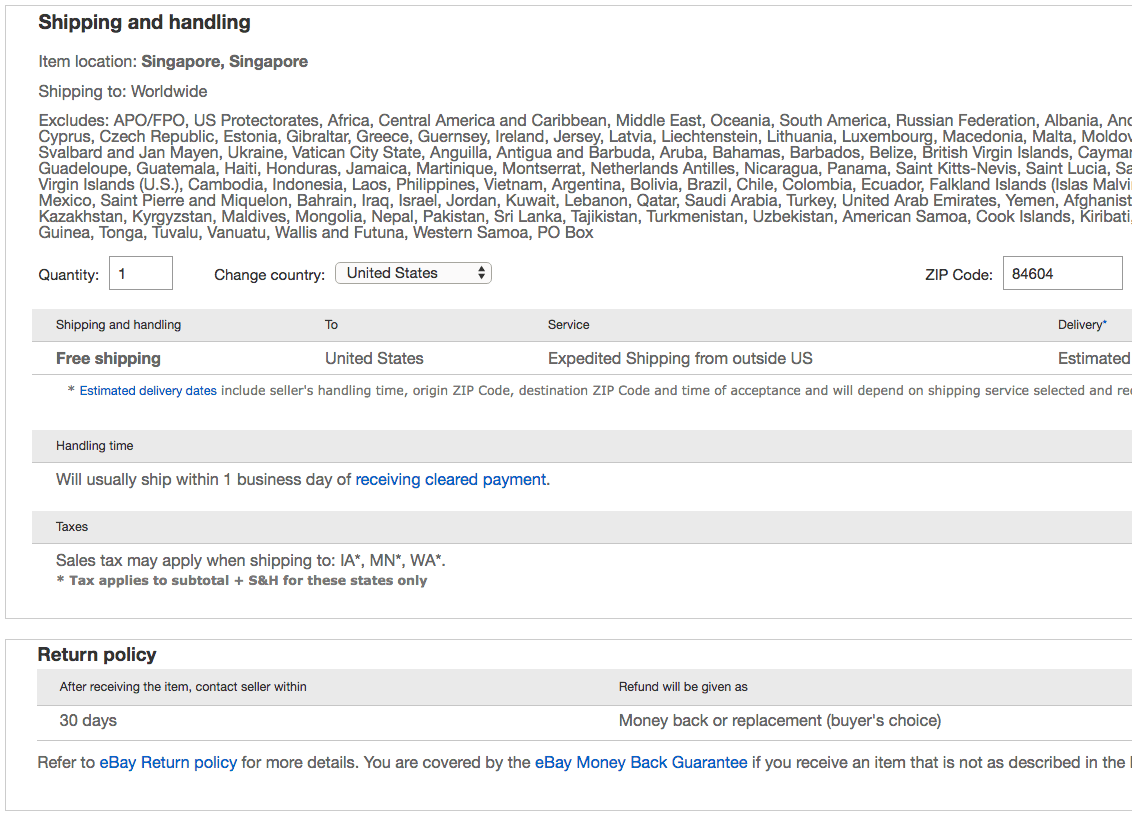The image size is (1132, 816).
Task: Click the ZIP Code text box
Action: click(x=1062, y=273)
